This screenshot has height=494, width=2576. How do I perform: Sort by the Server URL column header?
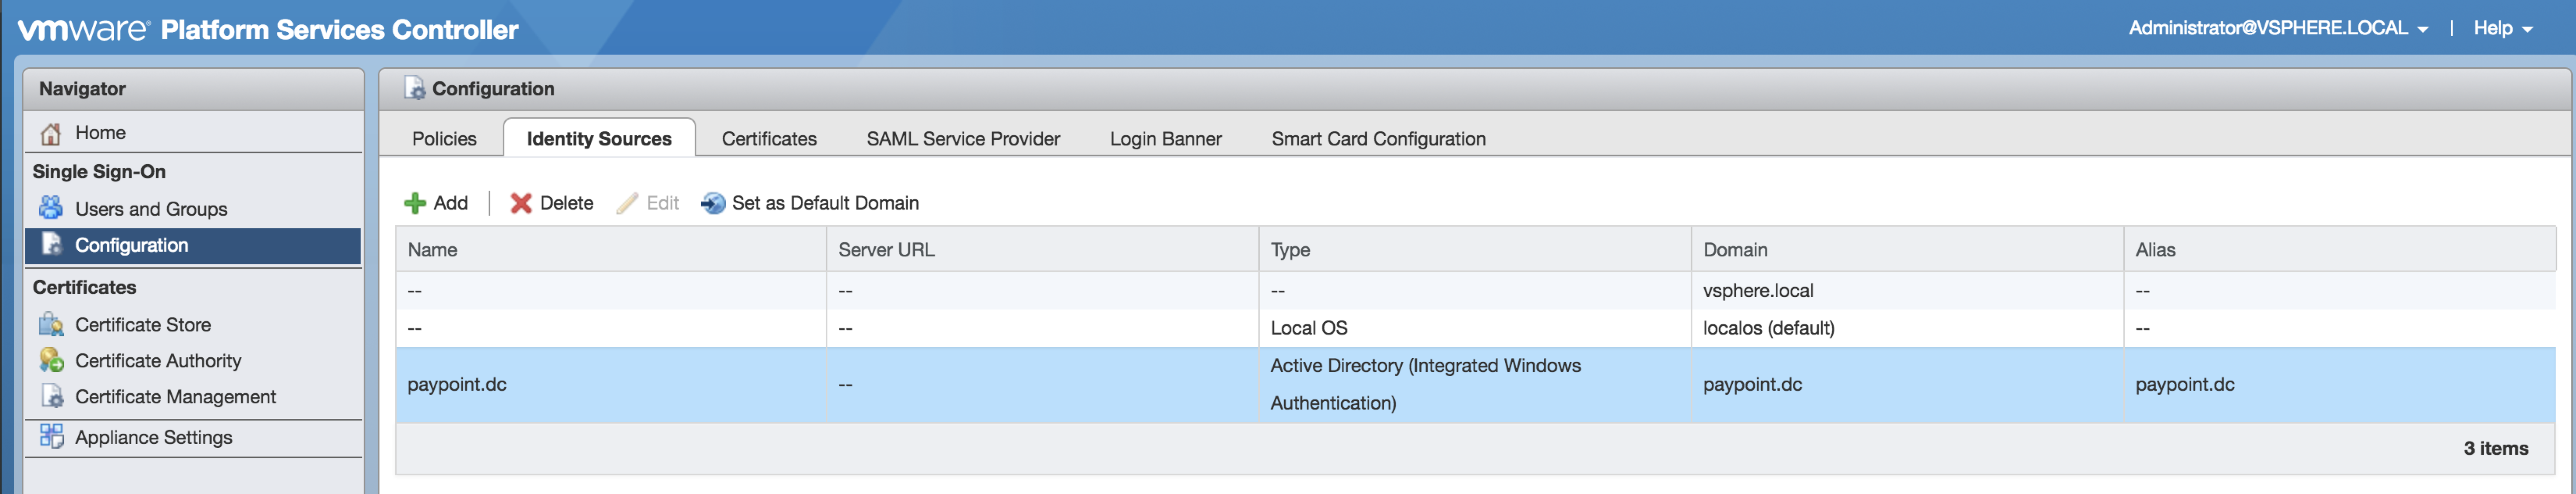886,250
